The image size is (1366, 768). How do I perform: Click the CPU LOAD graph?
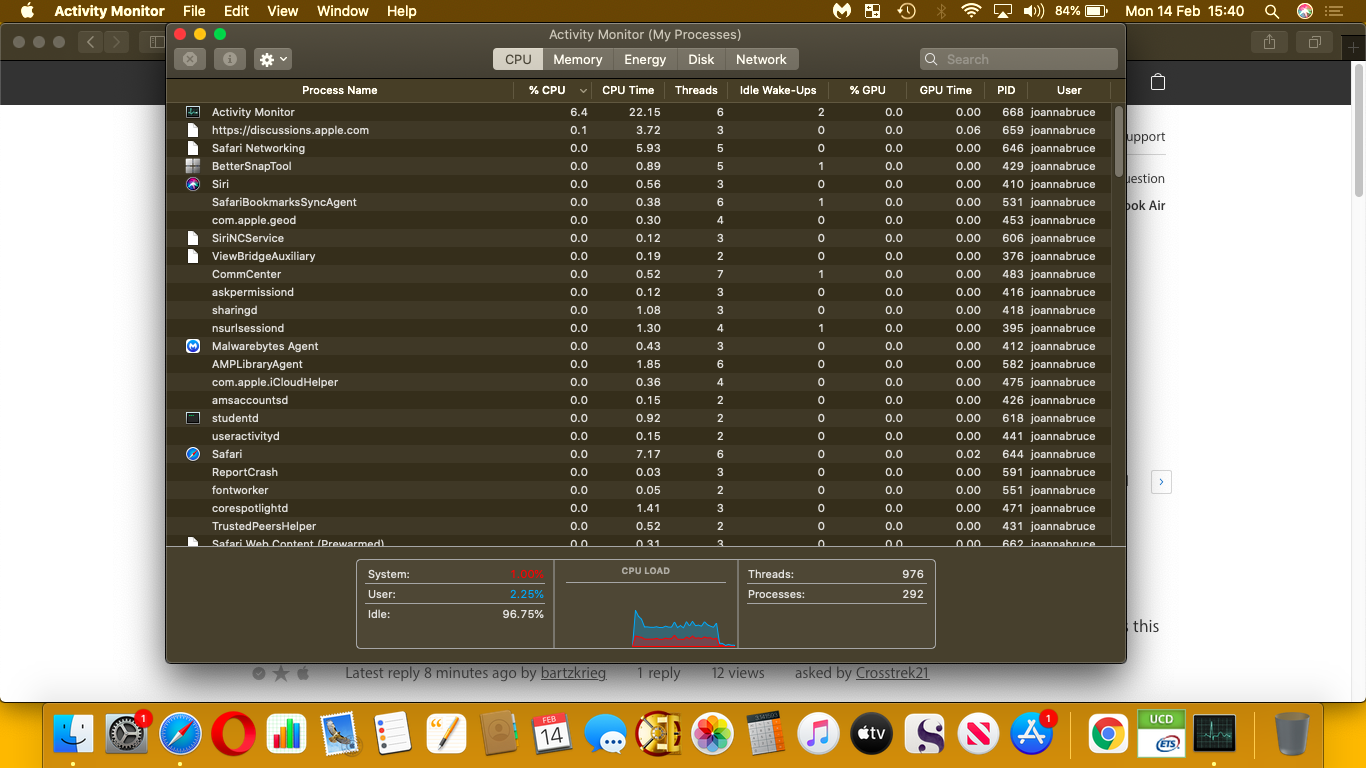(x=646, y=614)
